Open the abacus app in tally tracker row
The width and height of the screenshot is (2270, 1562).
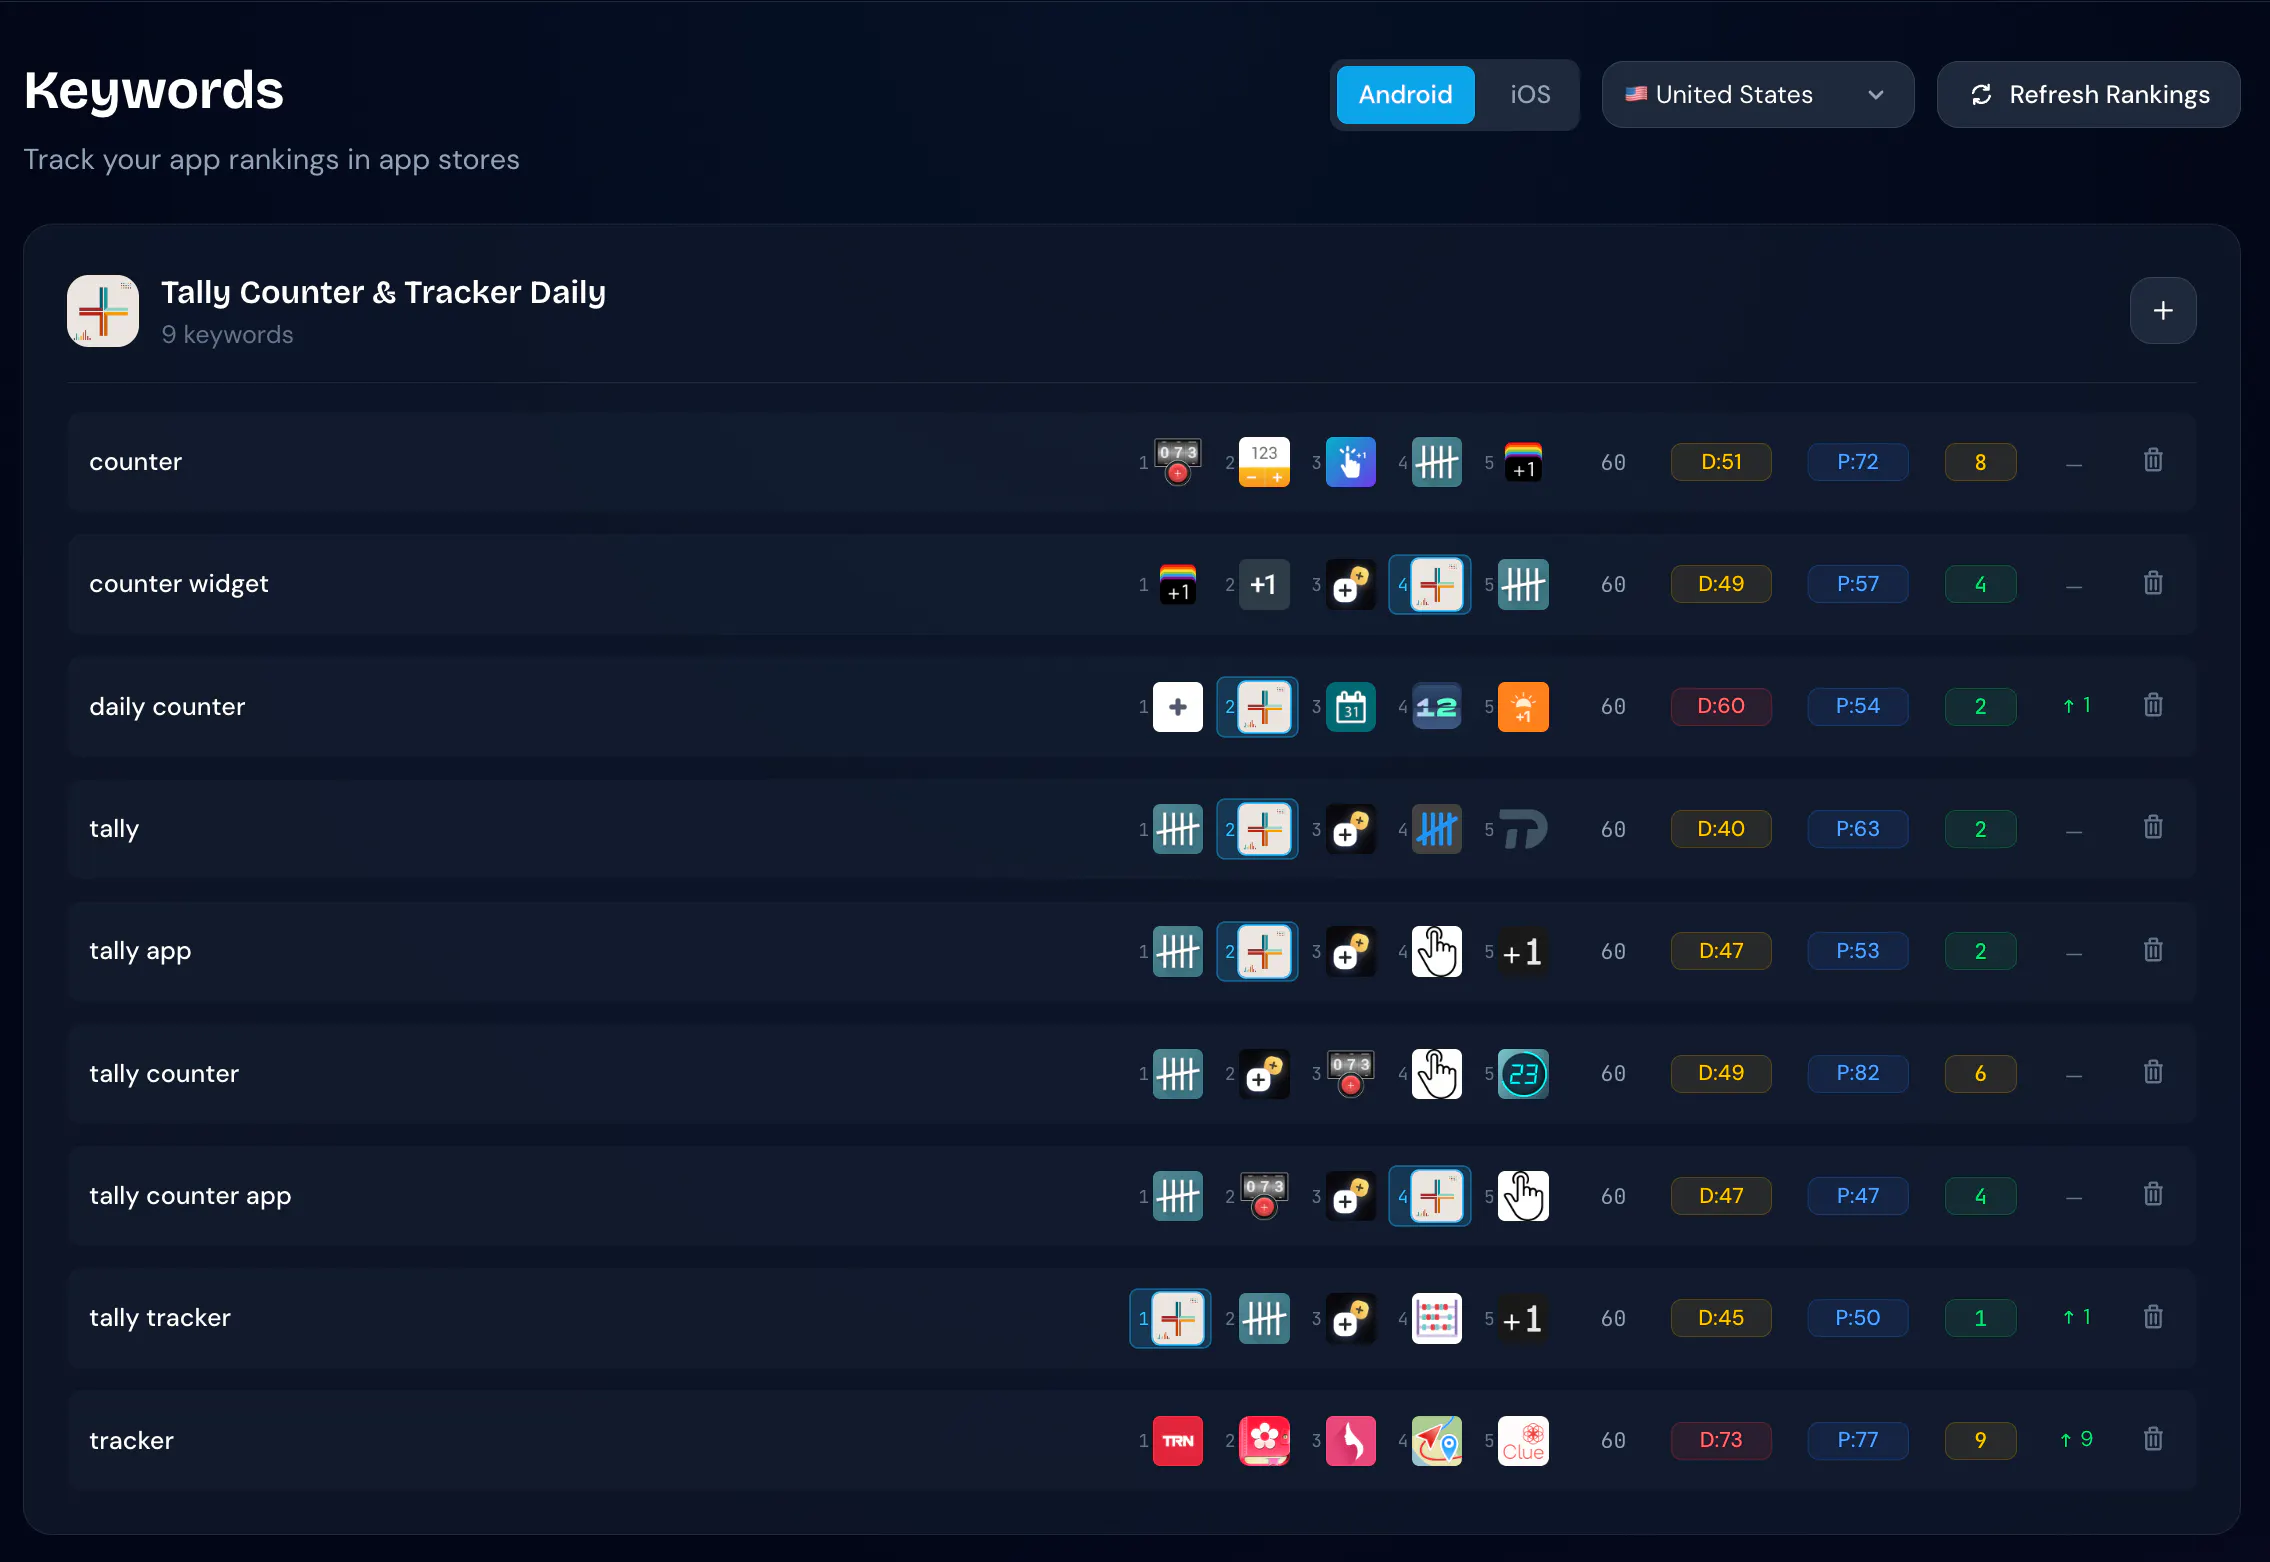1437,1318
